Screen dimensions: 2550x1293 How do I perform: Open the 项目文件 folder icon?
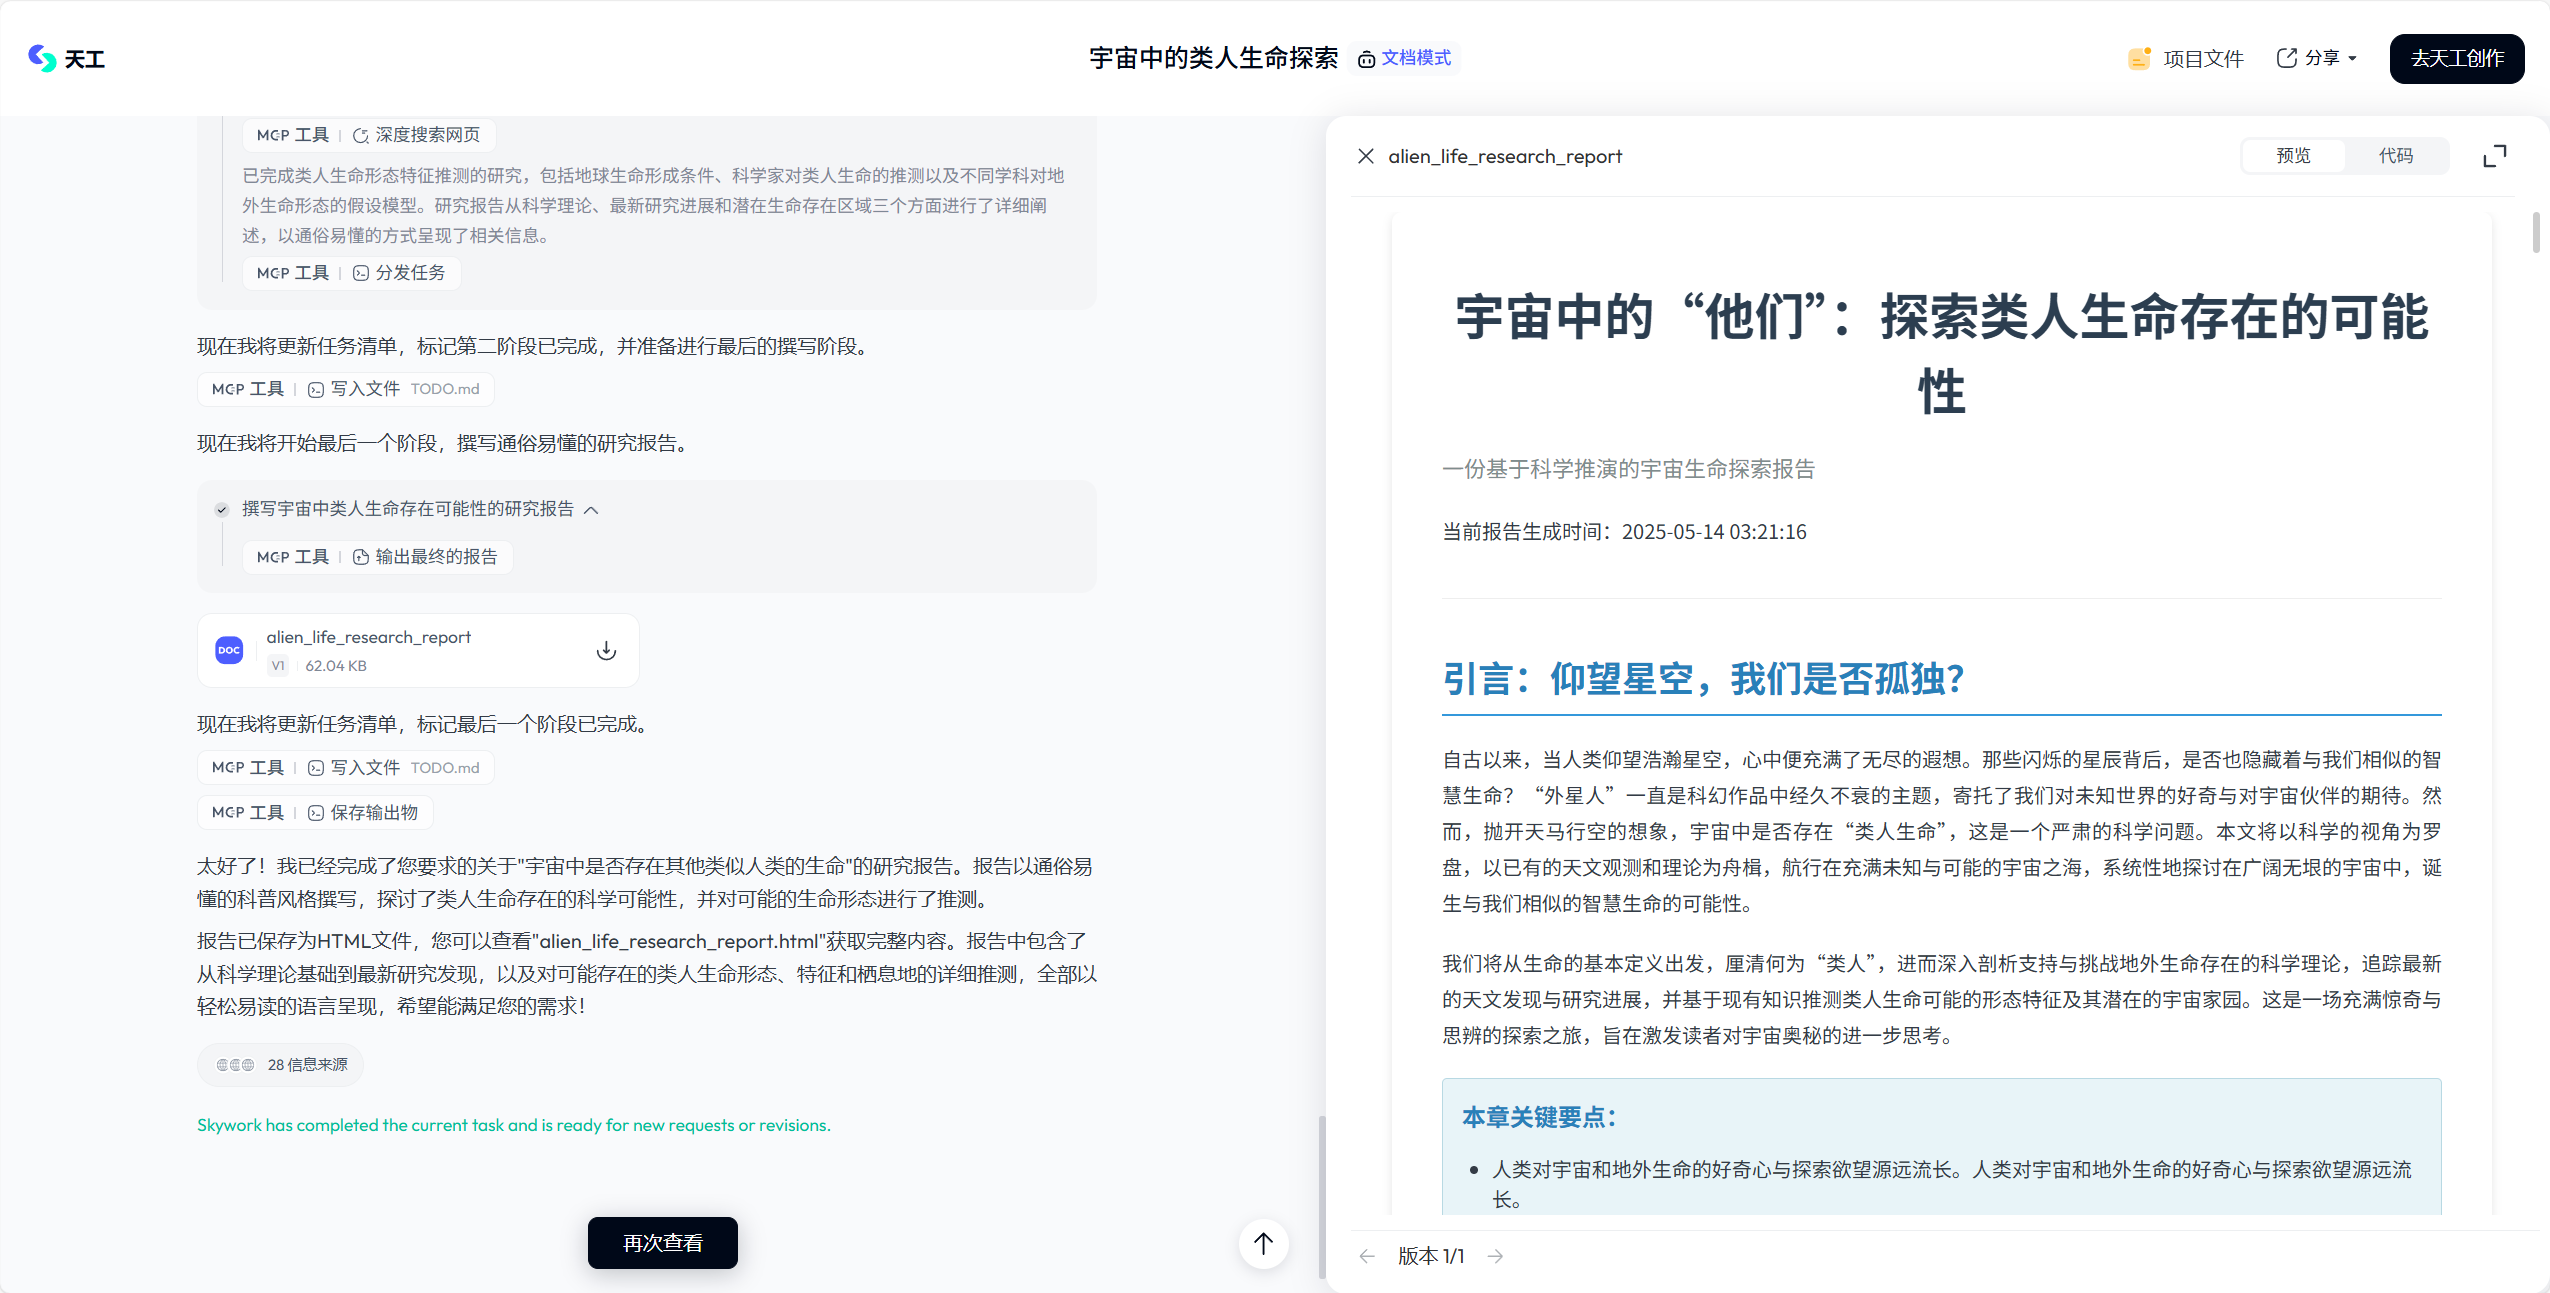tap(2139, 58)
